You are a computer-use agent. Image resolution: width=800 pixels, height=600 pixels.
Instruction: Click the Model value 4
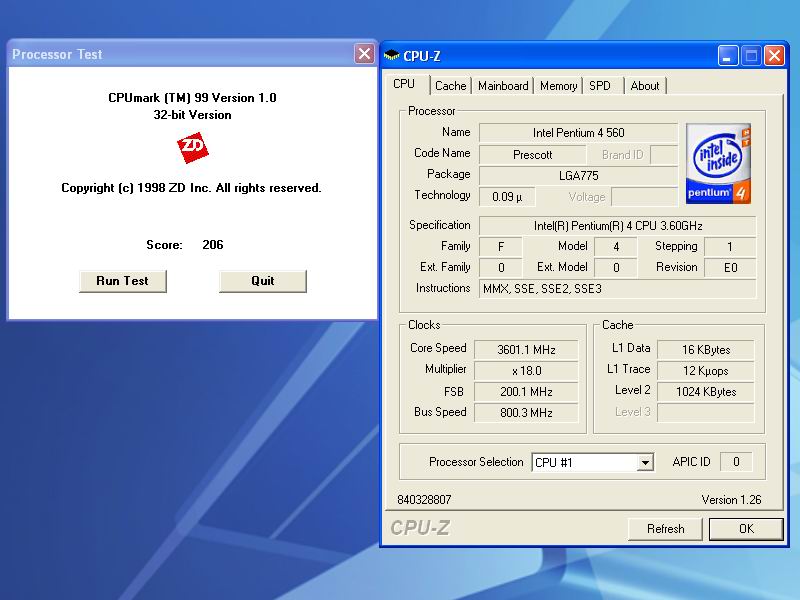coord(616,247)
